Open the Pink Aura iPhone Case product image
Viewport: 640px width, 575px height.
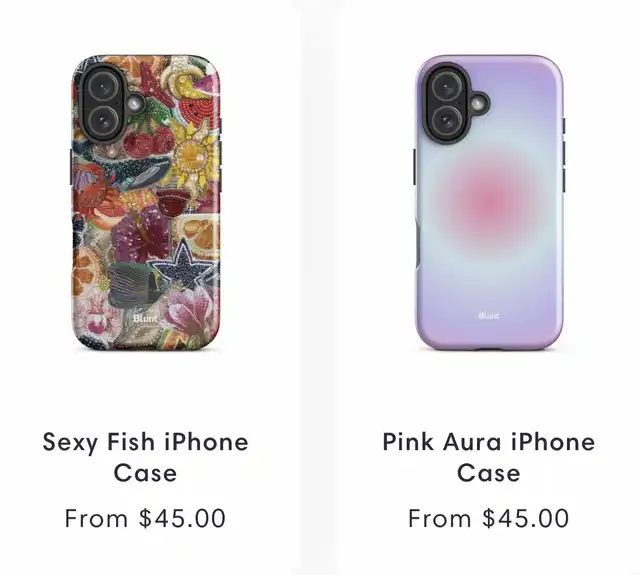(x=490, y=203)
